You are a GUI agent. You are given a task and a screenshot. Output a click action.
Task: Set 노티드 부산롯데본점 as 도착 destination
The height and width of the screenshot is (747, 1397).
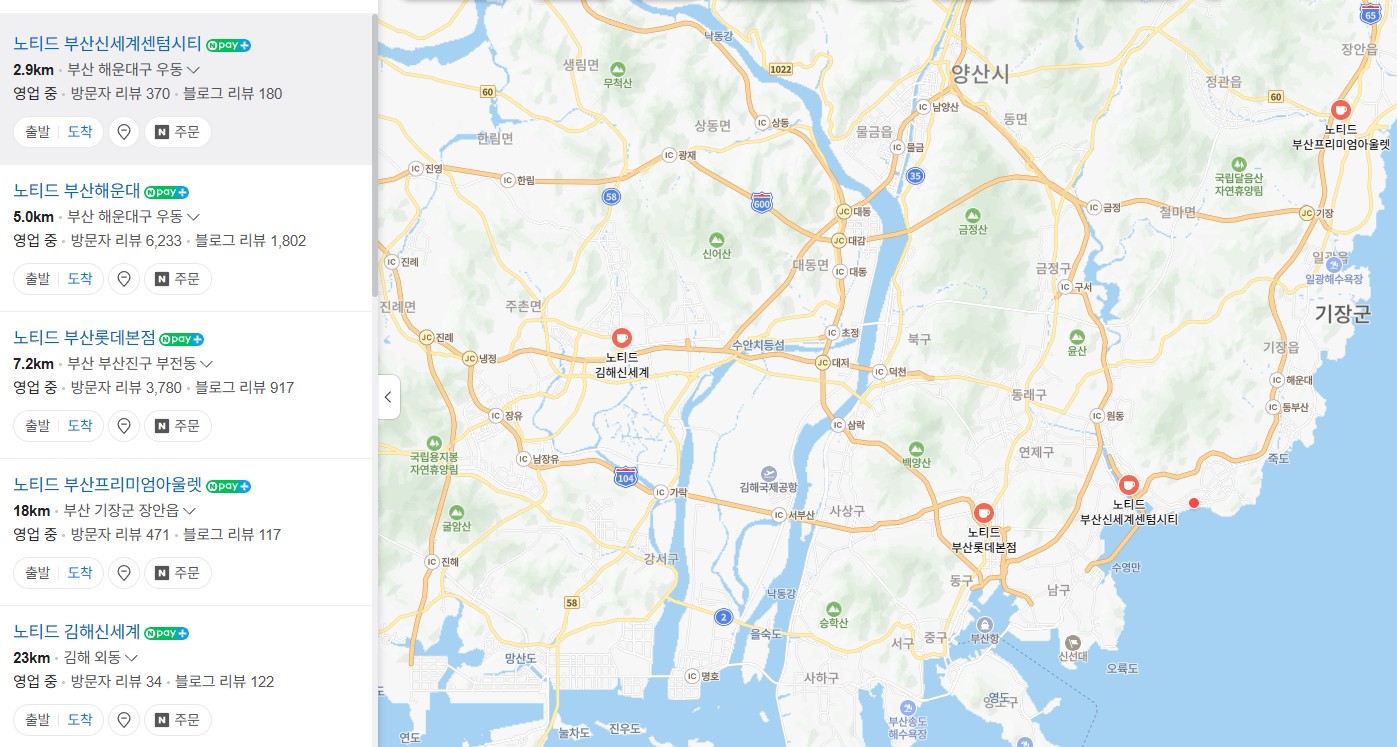[x=80, y=426]
